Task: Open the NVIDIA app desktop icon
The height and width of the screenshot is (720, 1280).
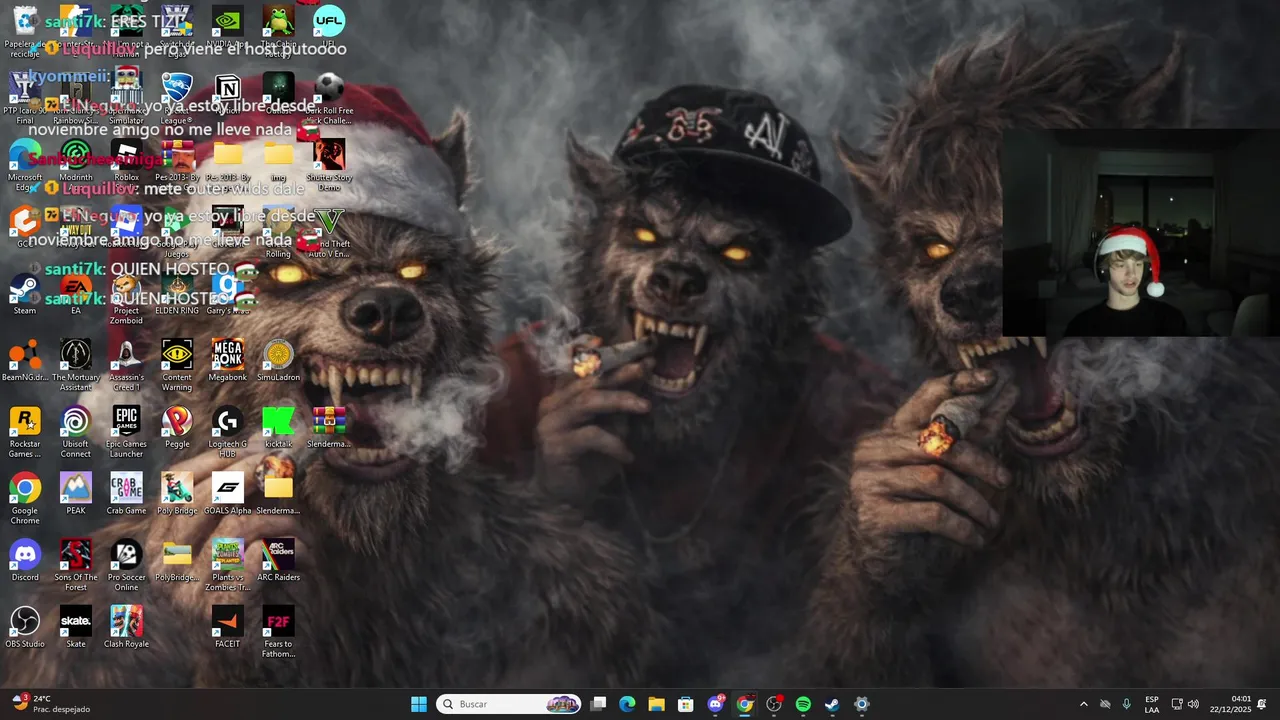Action: pyautogui.click(x=228, y=27)
